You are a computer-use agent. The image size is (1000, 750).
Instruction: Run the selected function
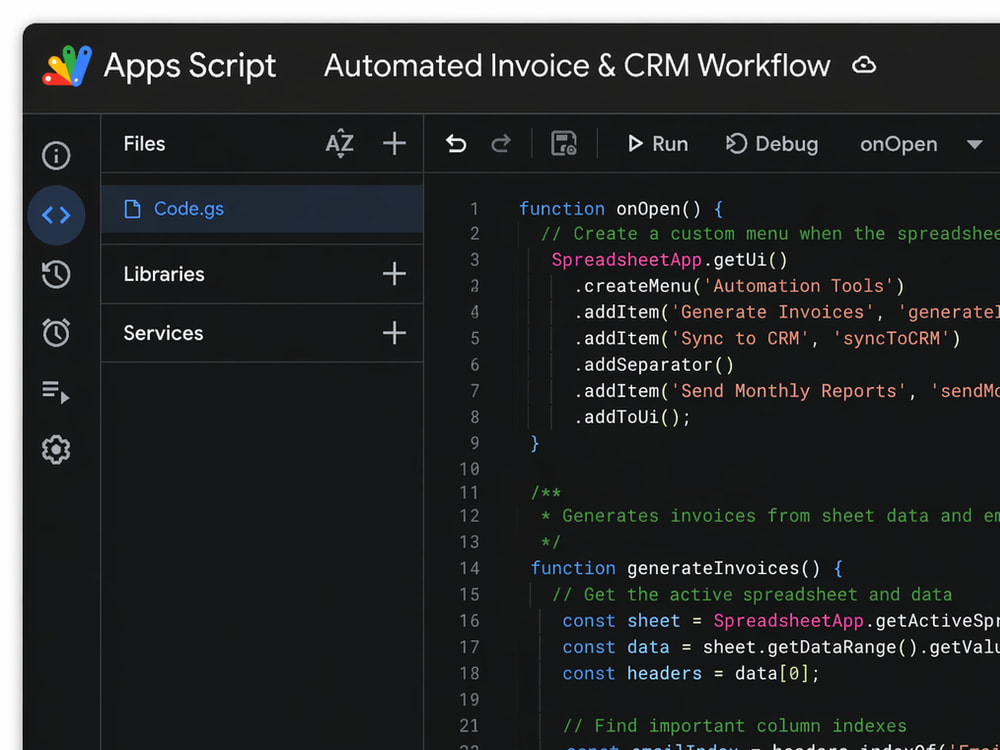(x=658, y=144)
